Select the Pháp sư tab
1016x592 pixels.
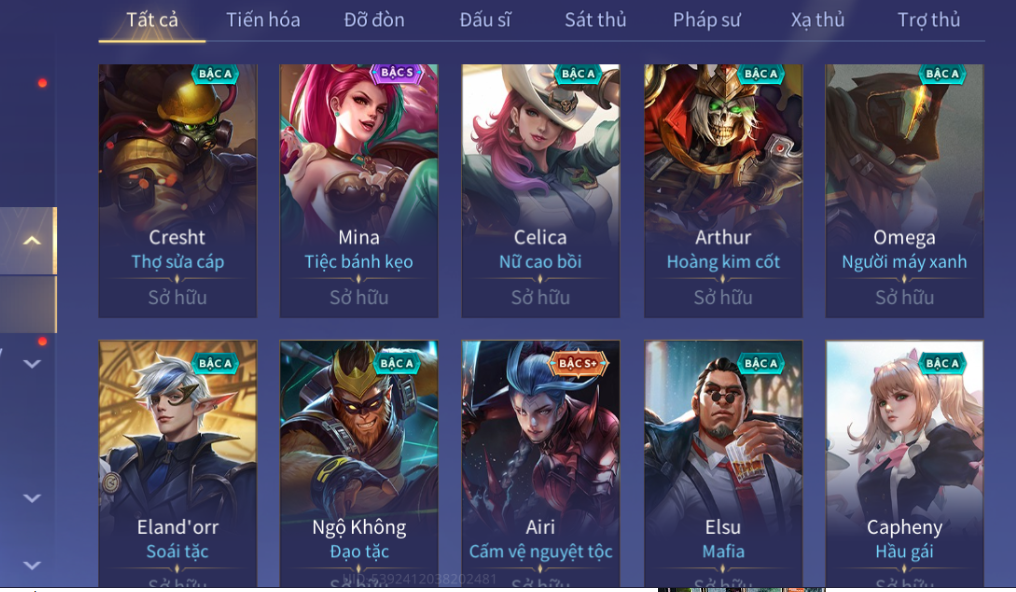(x=706, y=20)
